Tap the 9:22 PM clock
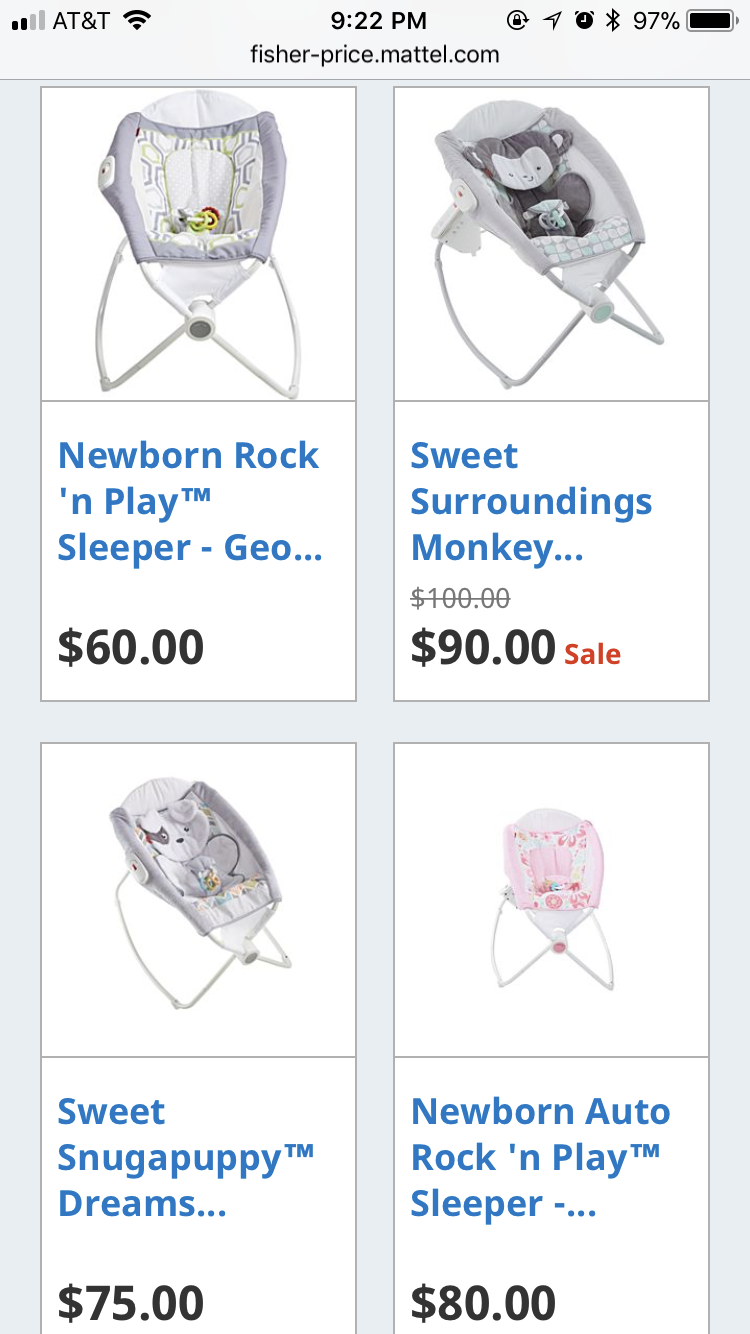This screenshot has height=1334, width=750. pos(378,20)
